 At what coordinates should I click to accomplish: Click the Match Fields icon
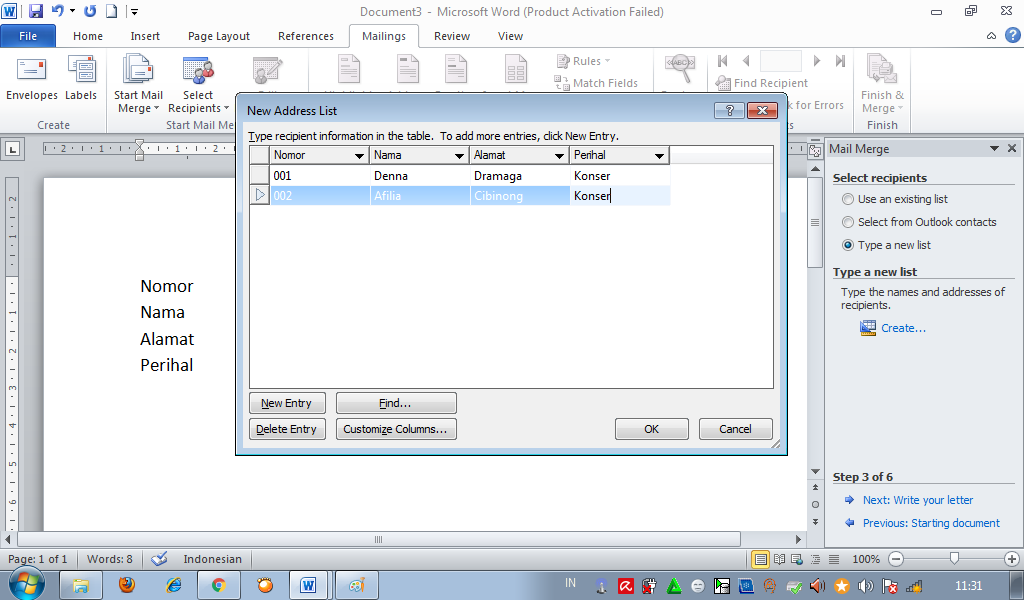pyautogui.click(x=598, y=83)
